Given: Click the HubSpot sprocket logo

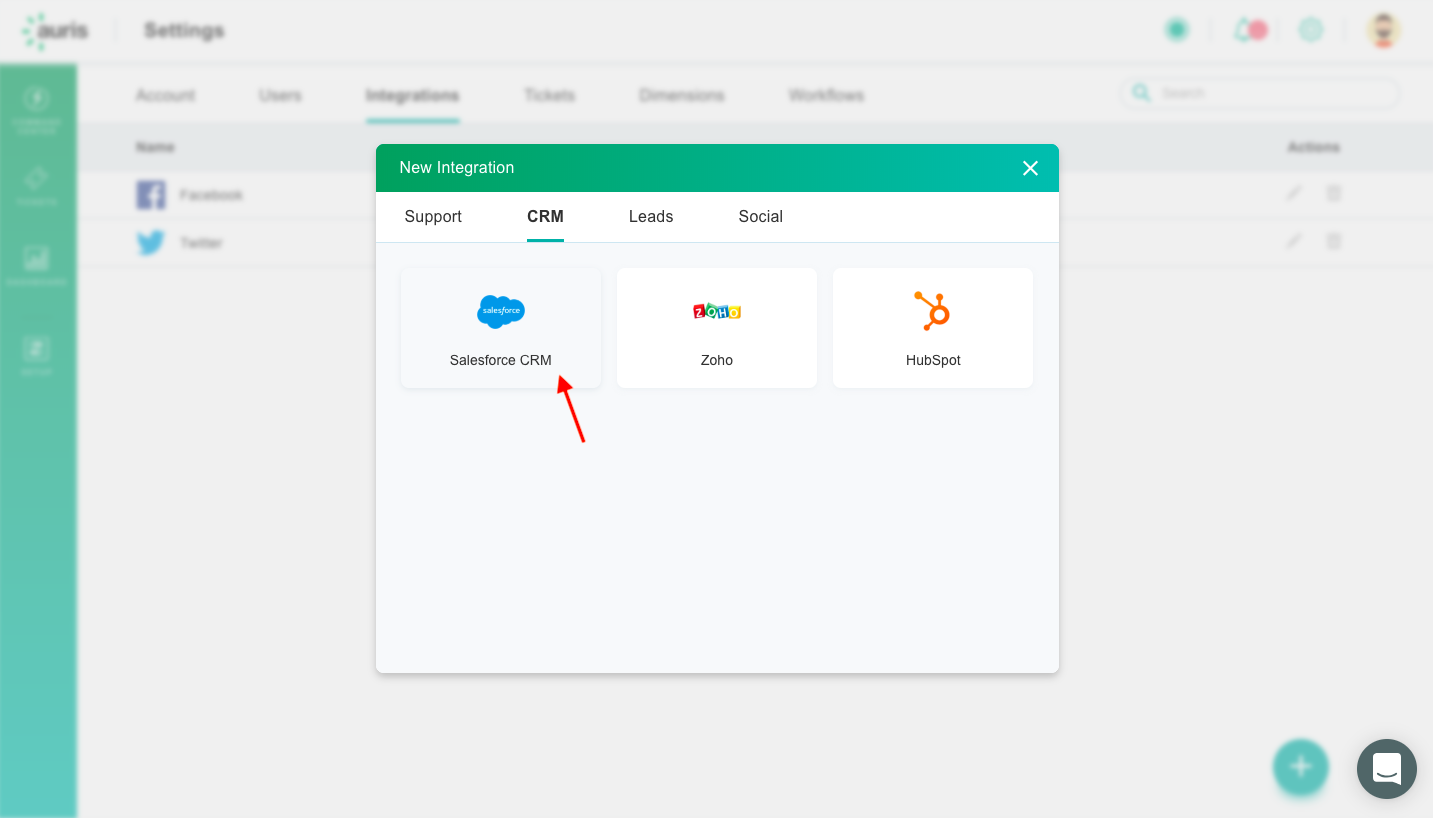Looking at the screenshot, I should [x=933, y=311].
